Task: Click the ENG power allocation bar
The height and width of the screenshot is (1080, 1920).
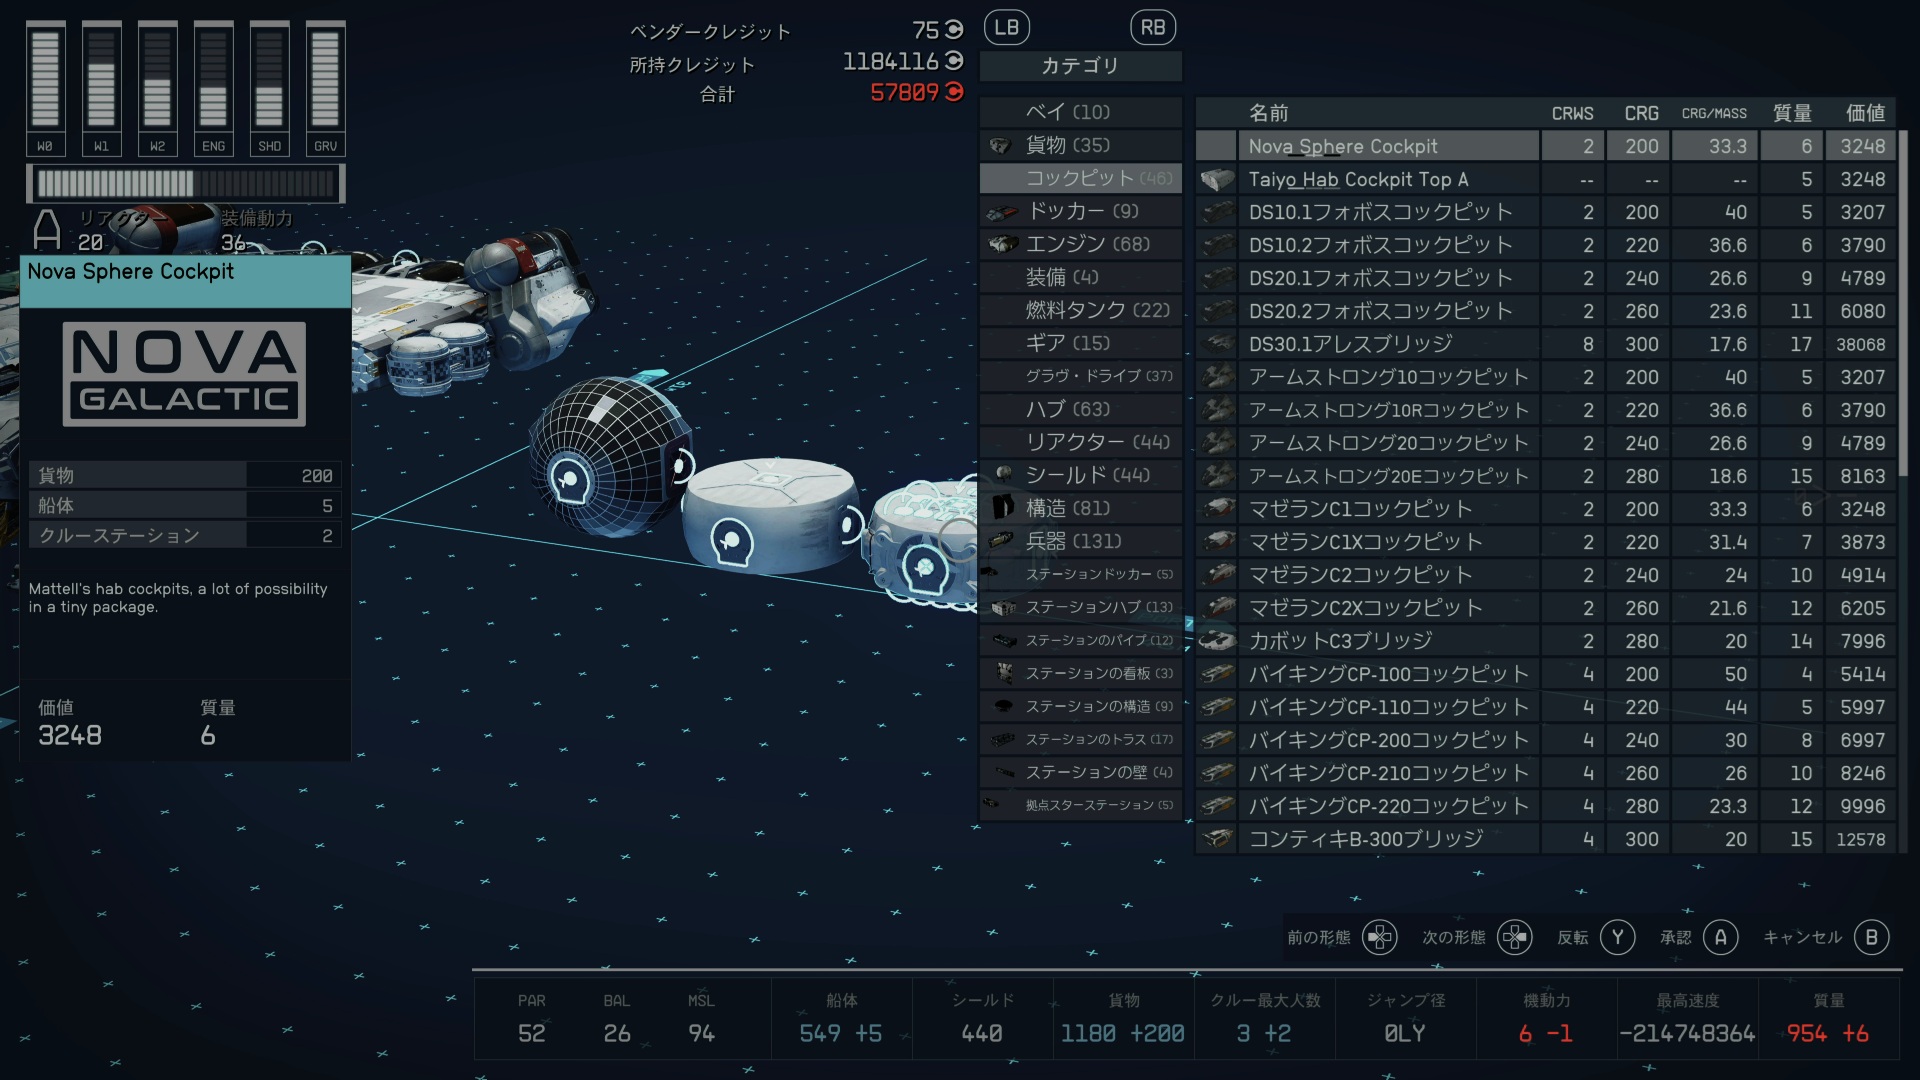Action: [213, 89]
